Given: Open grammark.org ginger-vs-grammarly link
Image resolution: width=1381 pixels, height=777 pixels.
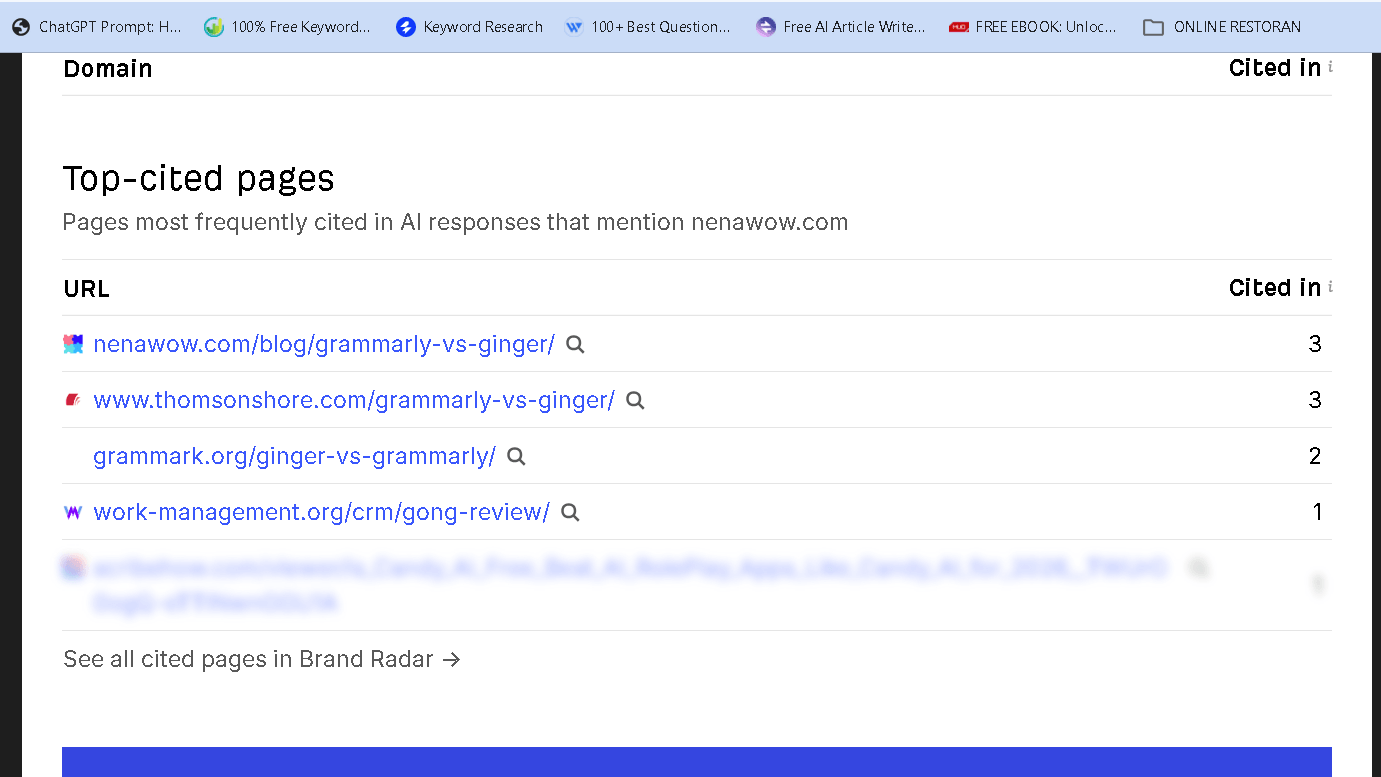Looking at the screenshot, I should [x=294, y=456].
